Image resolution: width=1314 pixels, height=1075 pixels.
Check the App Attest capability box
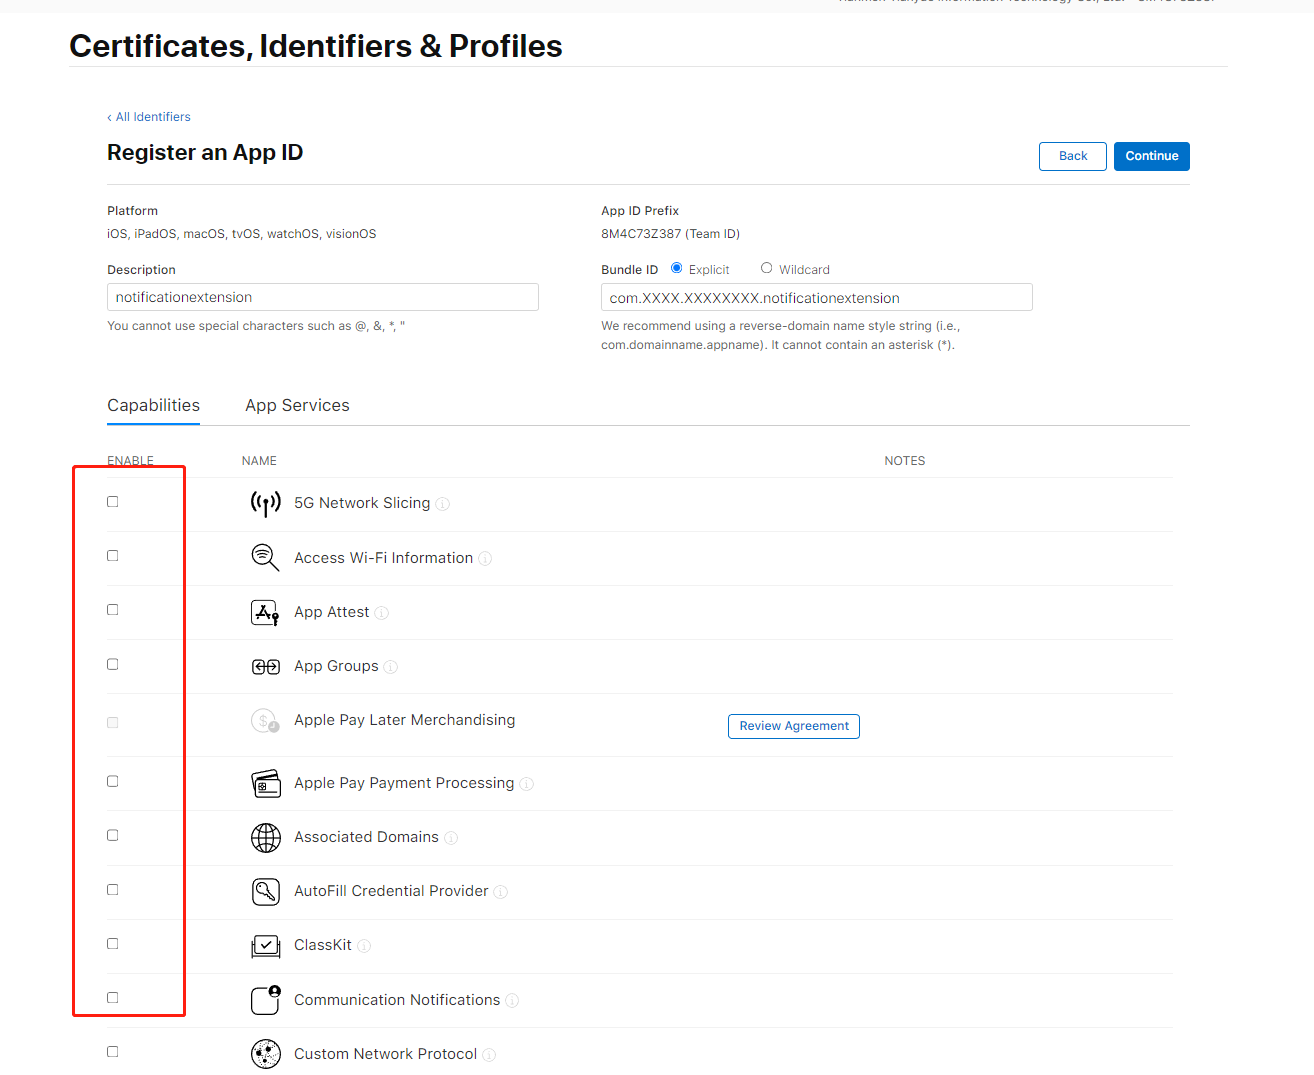113,610
